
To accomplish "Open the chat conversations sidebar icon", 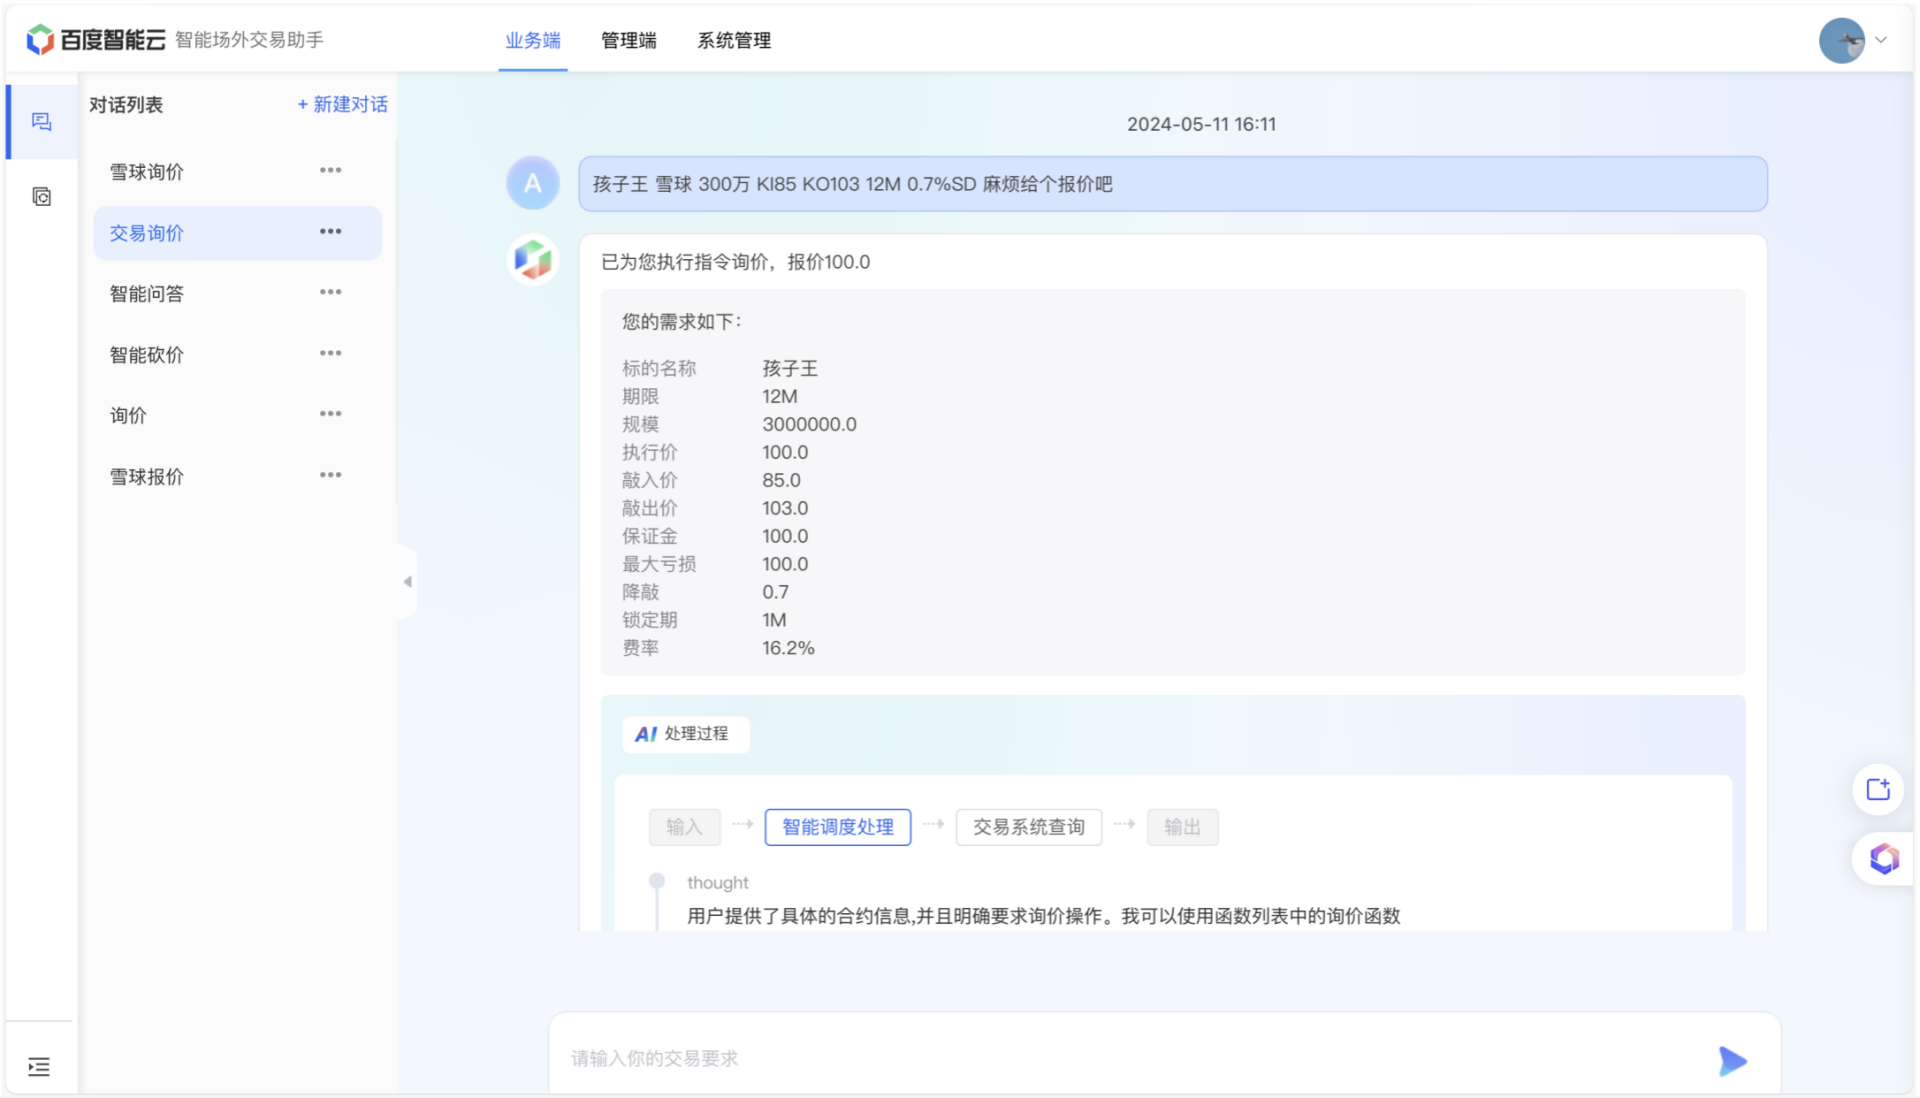I will (x=41, y=122).
